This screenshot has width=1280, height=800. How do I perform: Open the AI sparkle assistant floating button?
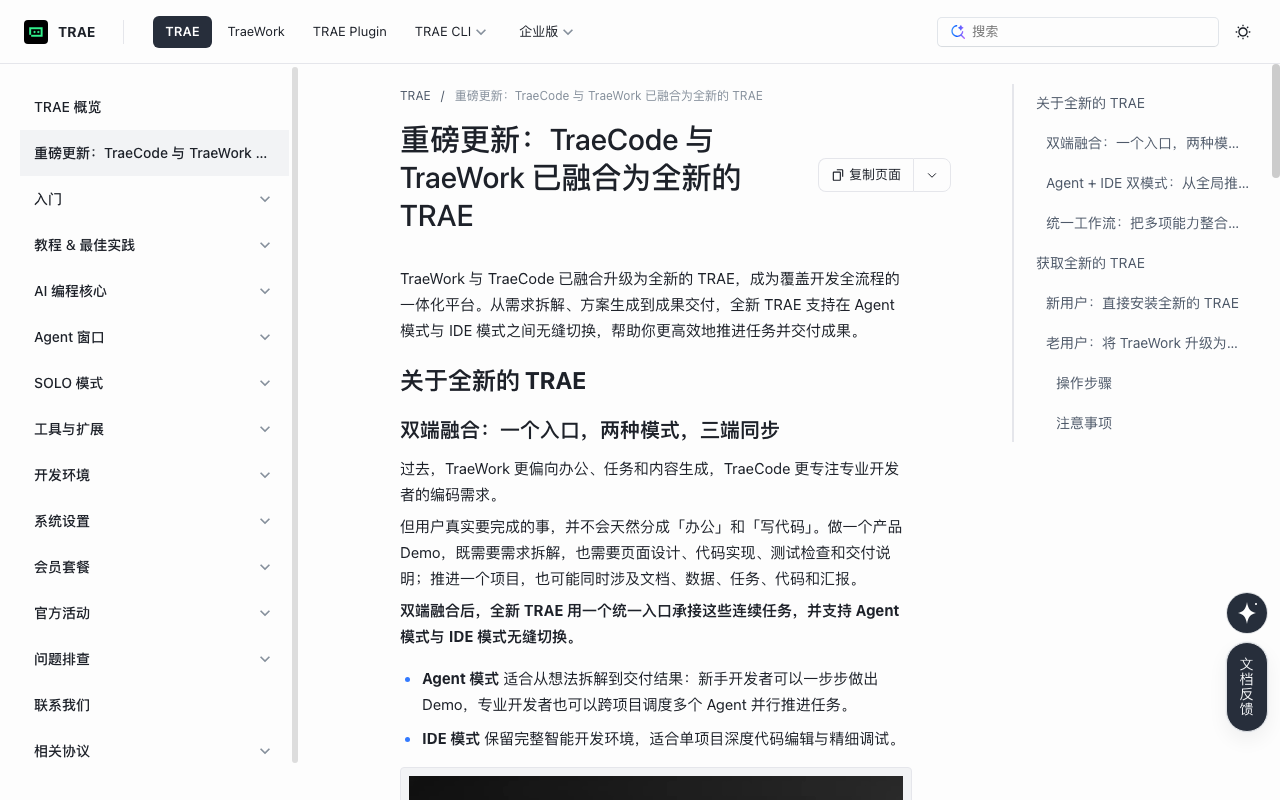pyautogui.click(x=1247, y=613)
